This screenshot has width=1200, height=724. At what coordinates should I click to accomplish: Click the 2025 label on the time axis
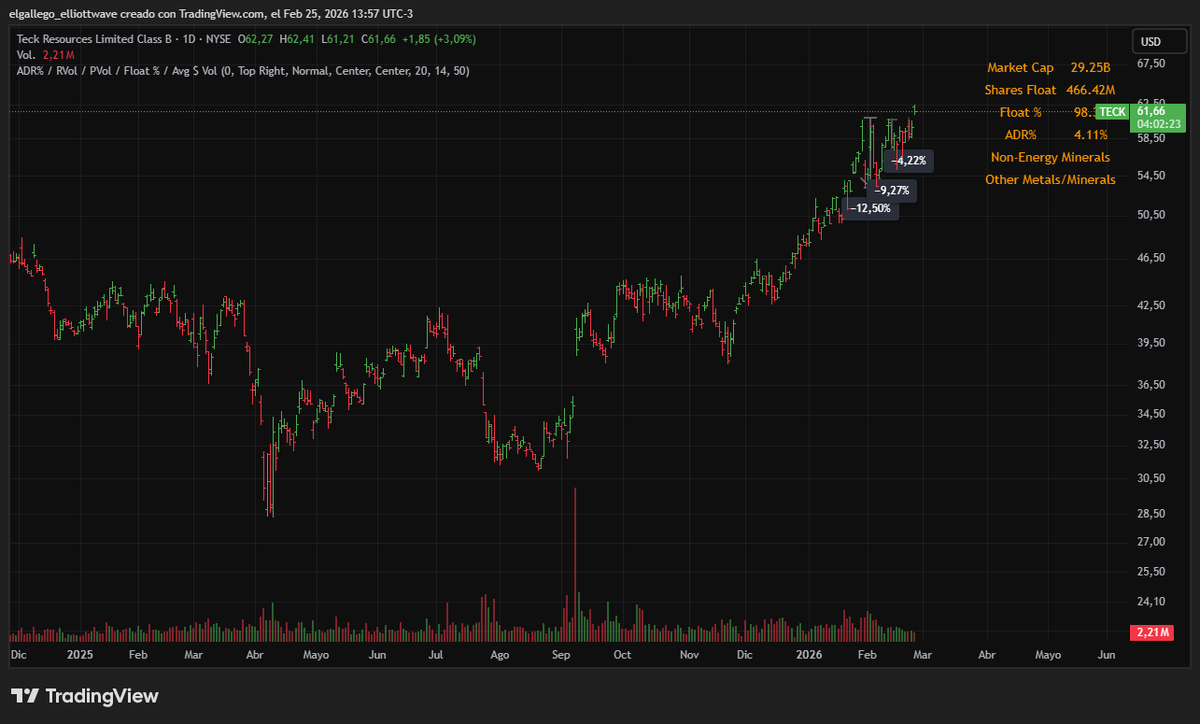tap(79, 654)
